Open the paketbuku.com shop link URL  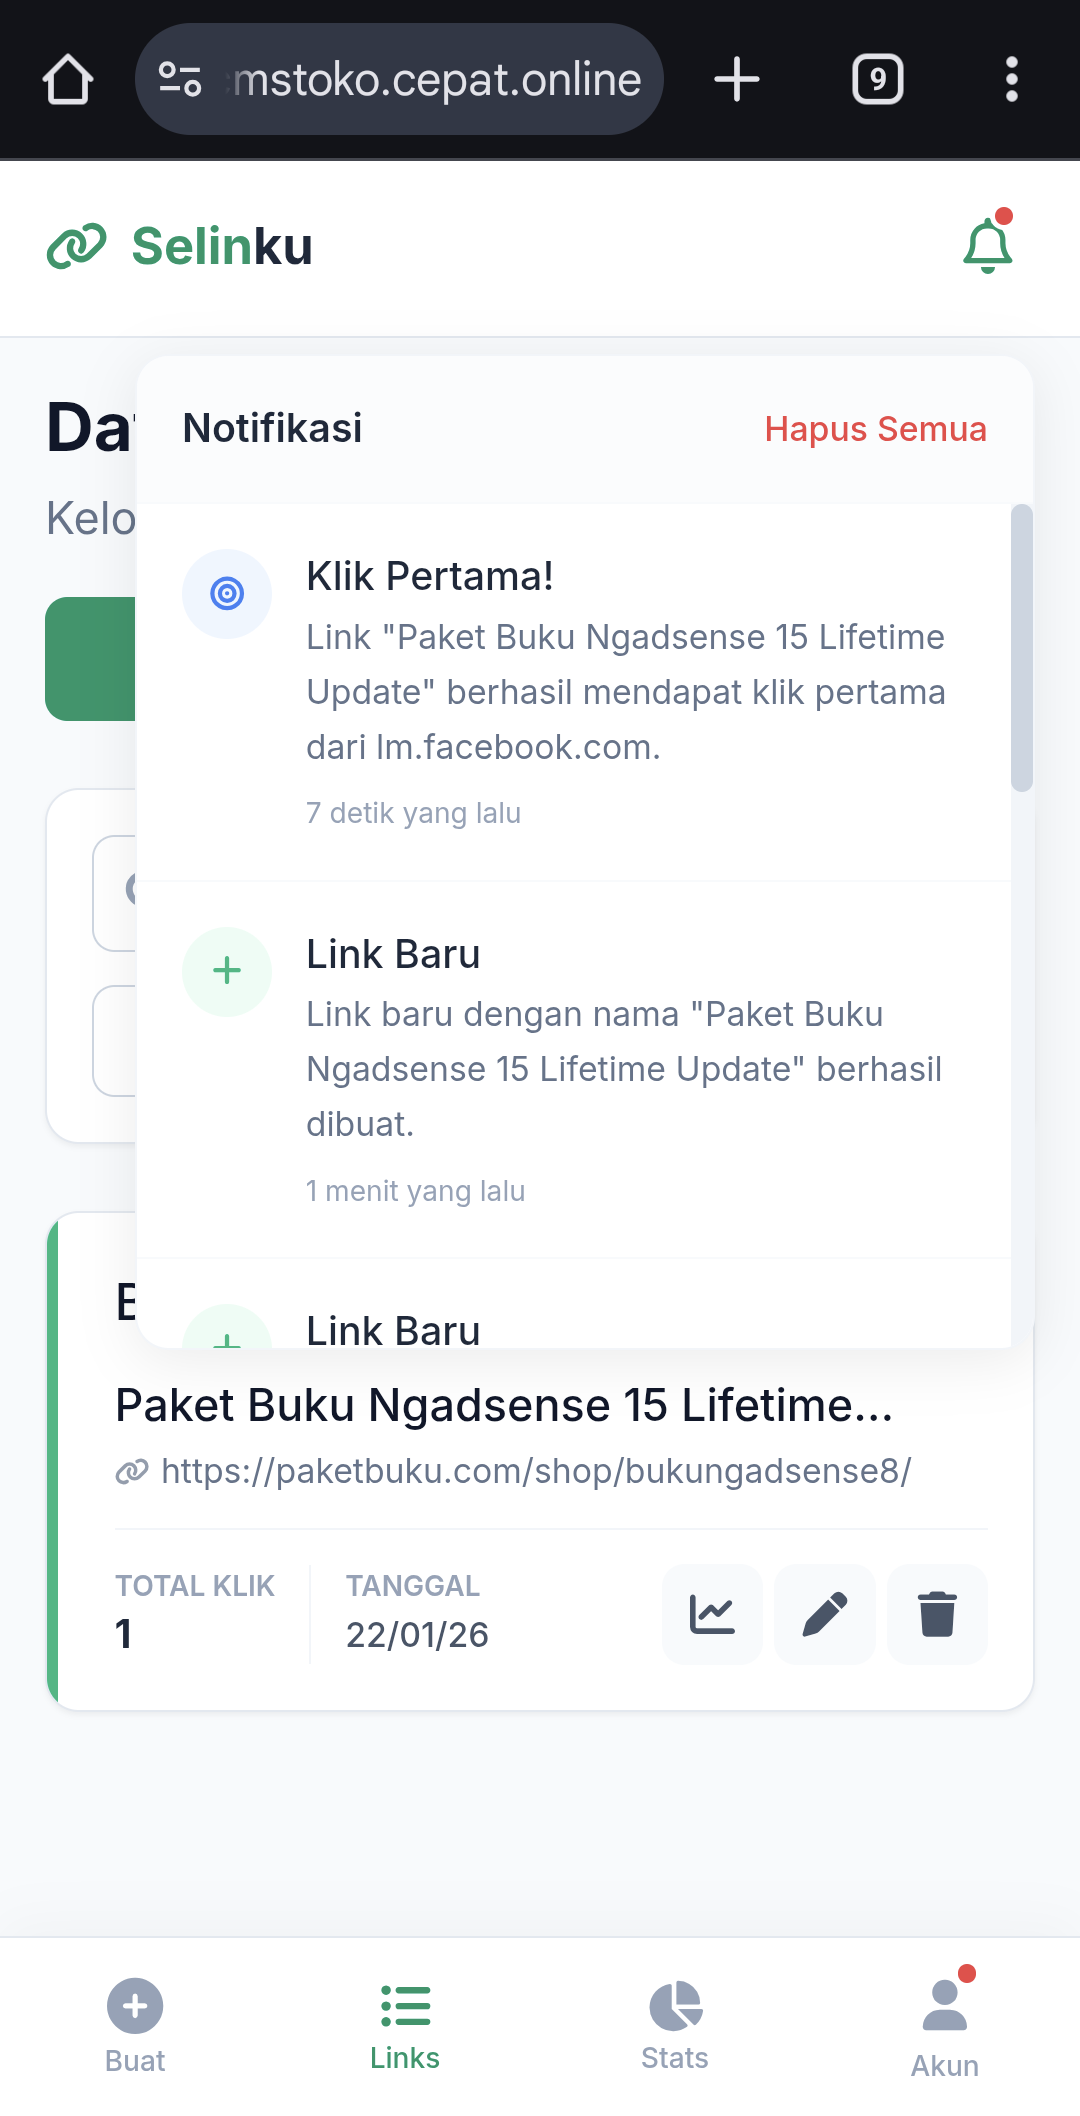tap(535, 1471)
